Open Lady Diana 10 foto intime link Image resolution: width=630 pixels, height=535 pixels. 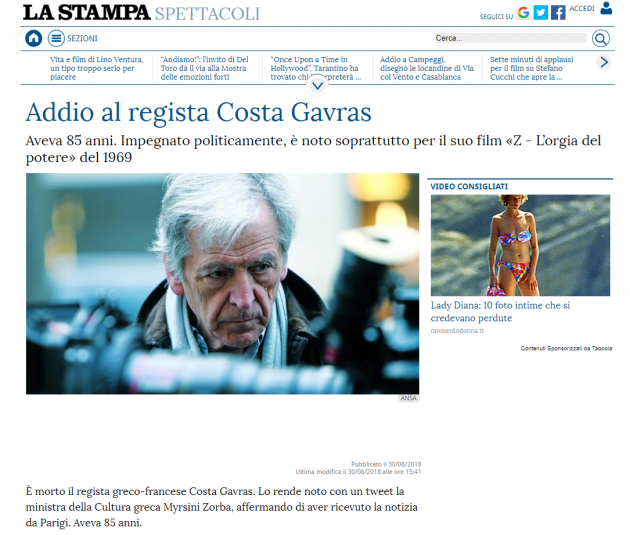(x=500, y=311)
